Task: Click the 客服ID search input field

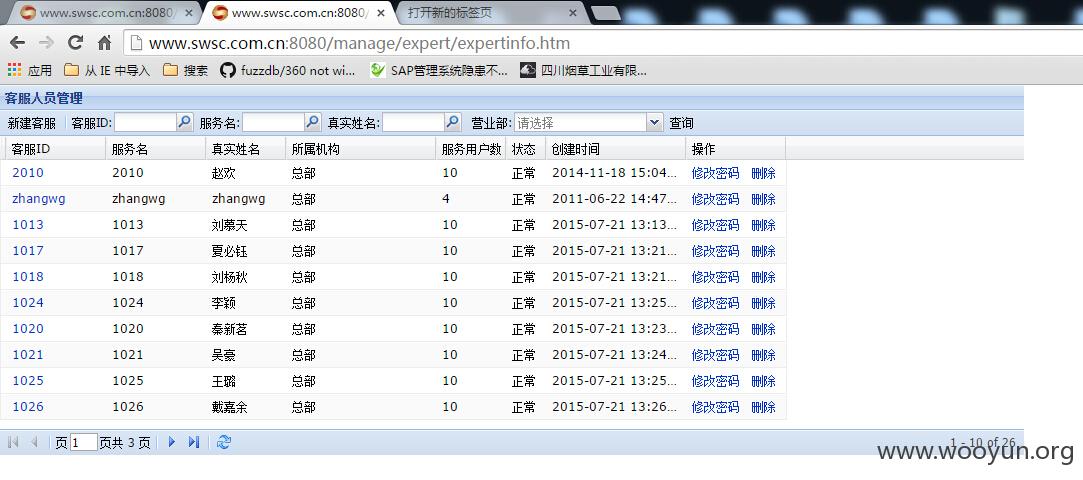Action: (145, 122)
